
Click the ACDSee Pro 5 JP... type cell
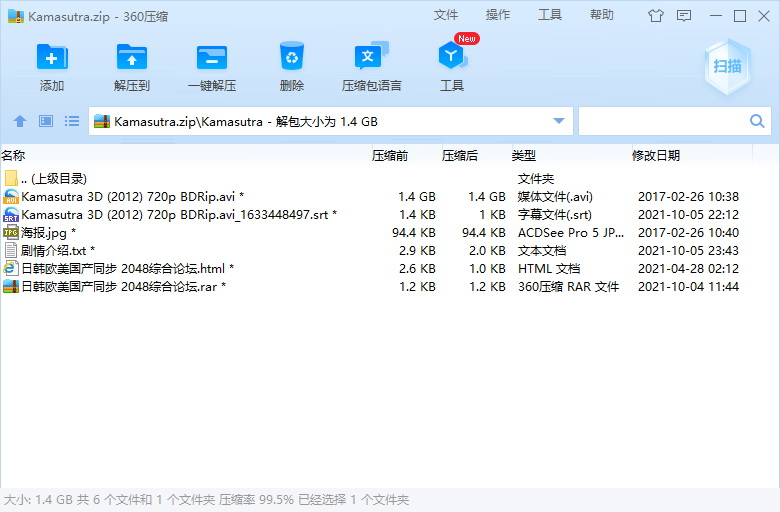tap(571, 232)
